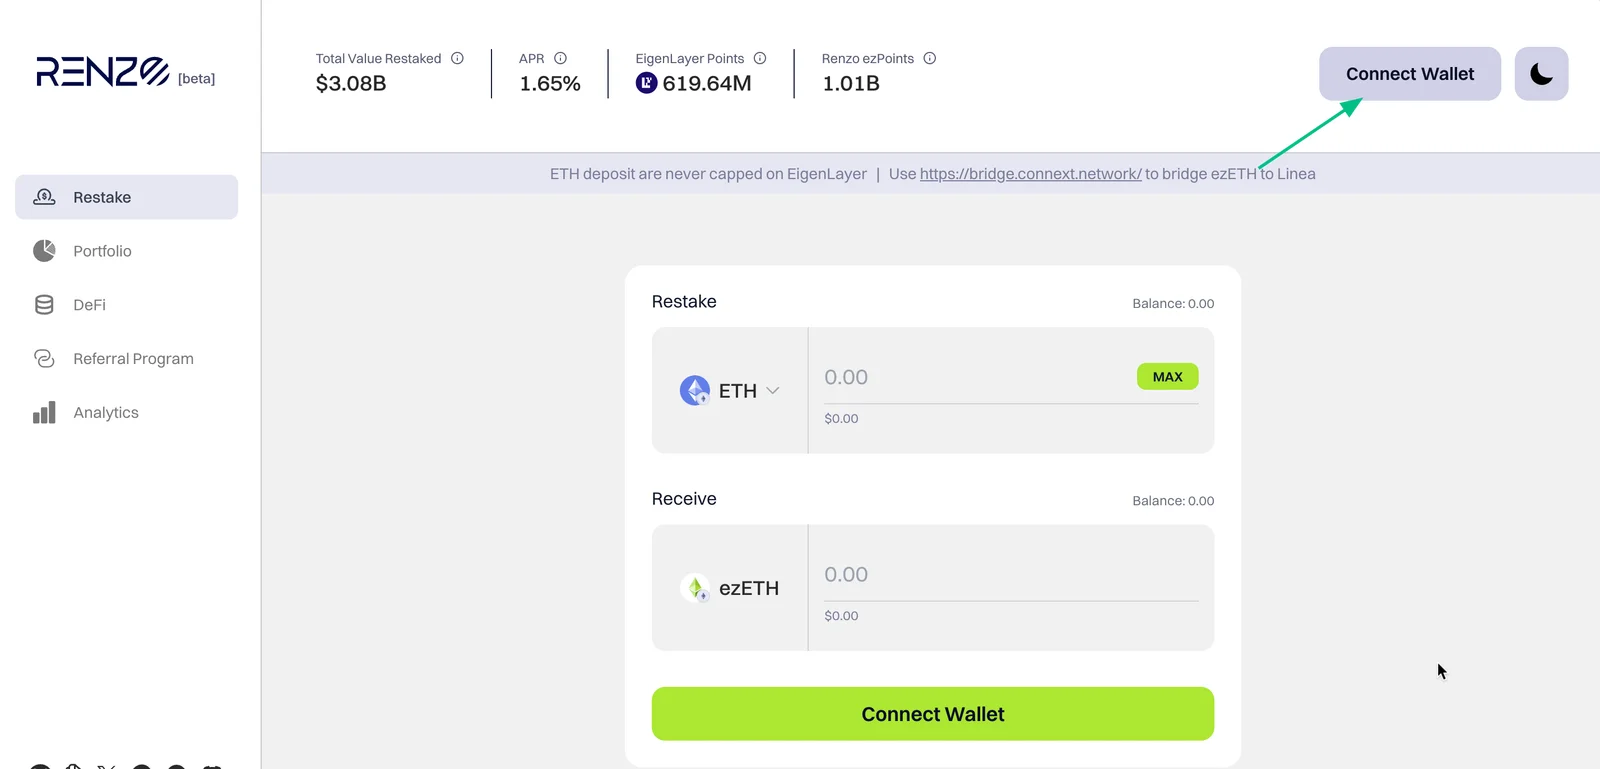Click the MAX amount button
Image resolution: width=1600 pixels, height=769 pixels.
[x=1167, y=377]
